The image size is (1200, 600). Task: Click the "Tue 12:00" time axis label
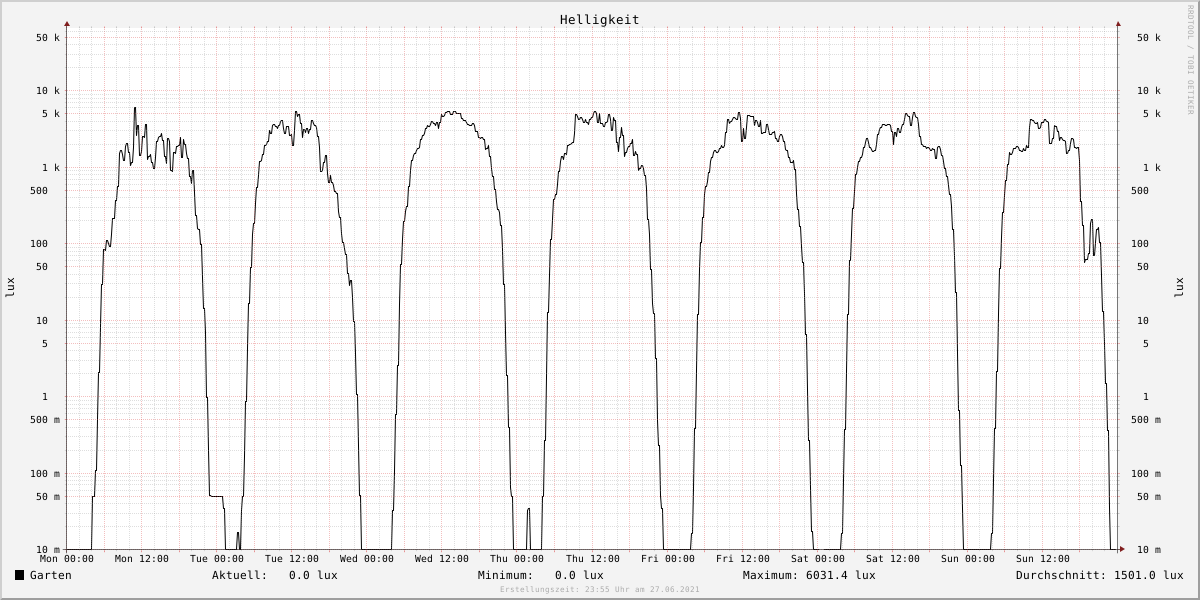click(292, 559)
